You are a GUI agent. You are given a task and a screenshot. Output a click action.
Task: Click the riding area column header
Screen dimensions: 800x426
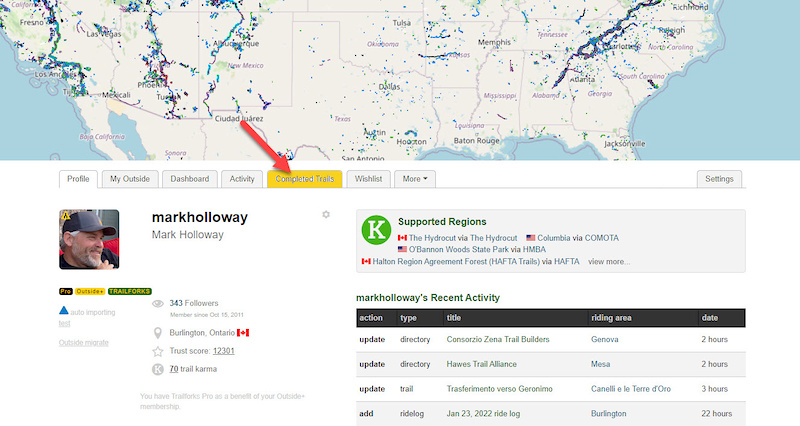(x=611, y=318)
